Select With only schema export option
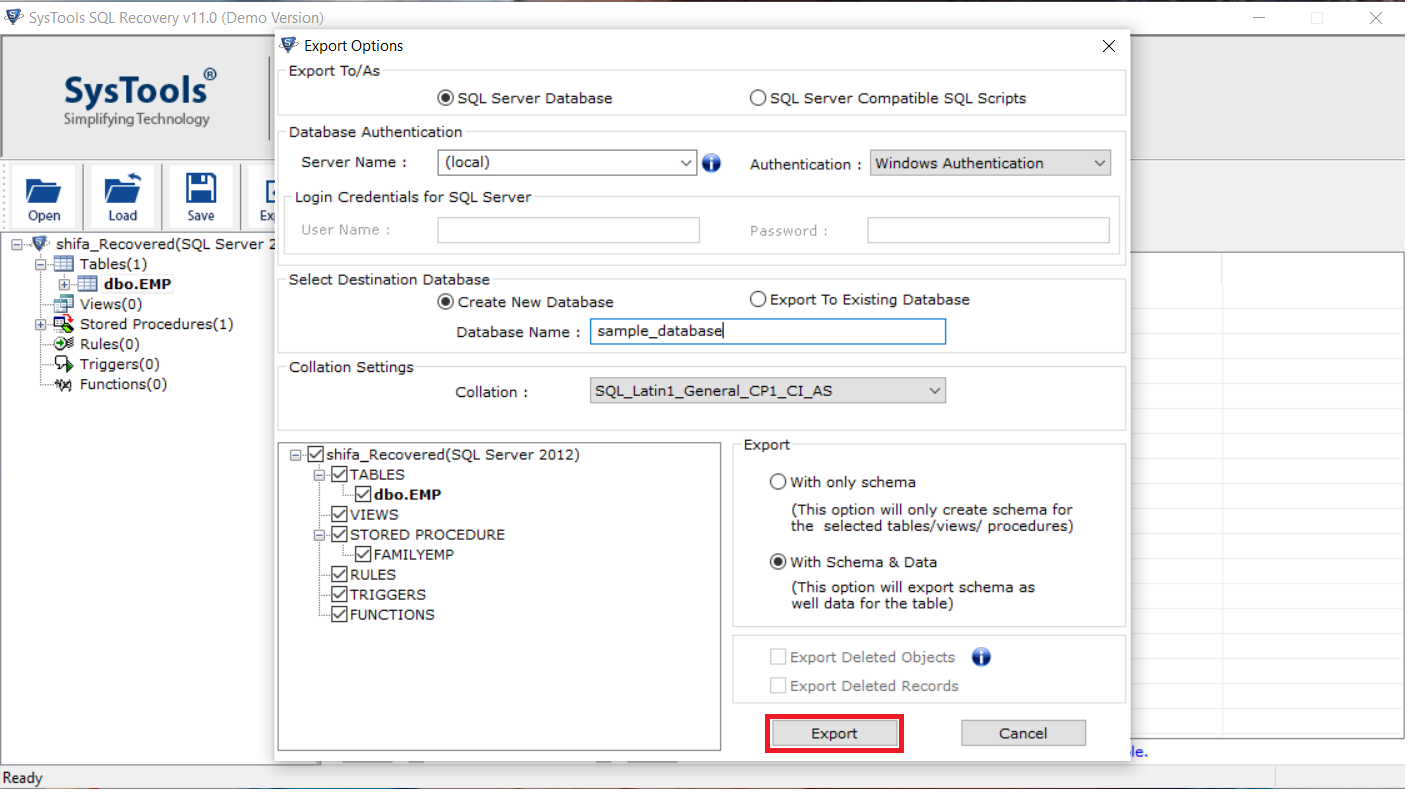Screen dimensions: 1412x794 point(778,482)
